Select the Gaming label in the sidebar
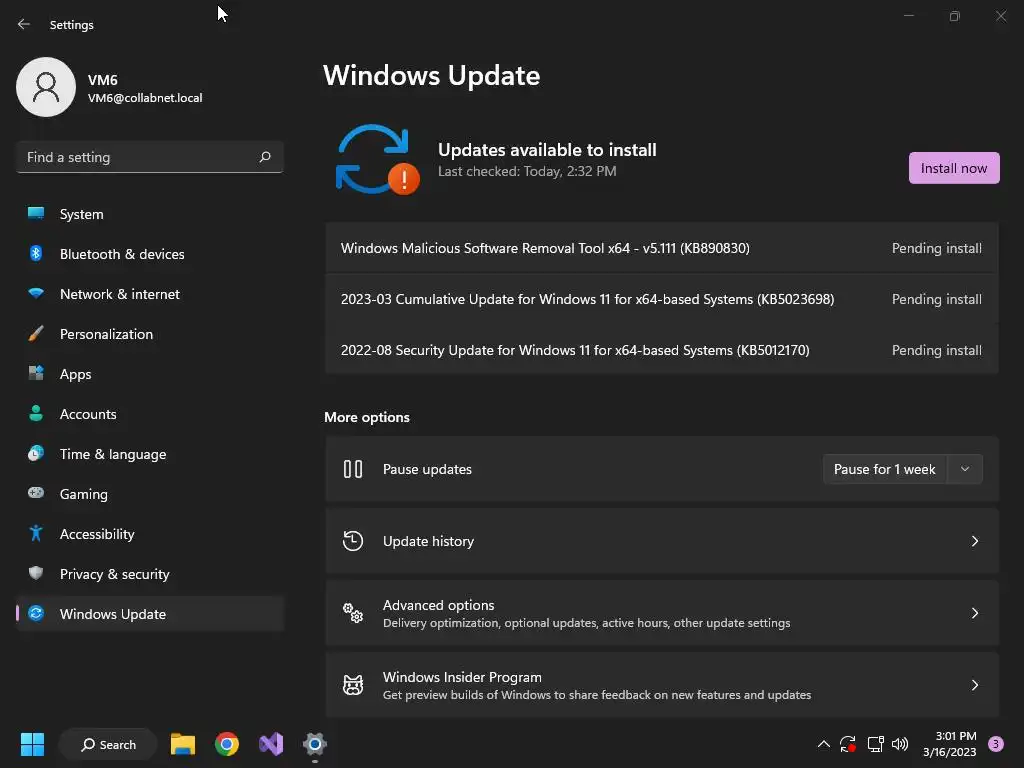The height and width of the screenshot is (768, 1024). tap(84, 494)
